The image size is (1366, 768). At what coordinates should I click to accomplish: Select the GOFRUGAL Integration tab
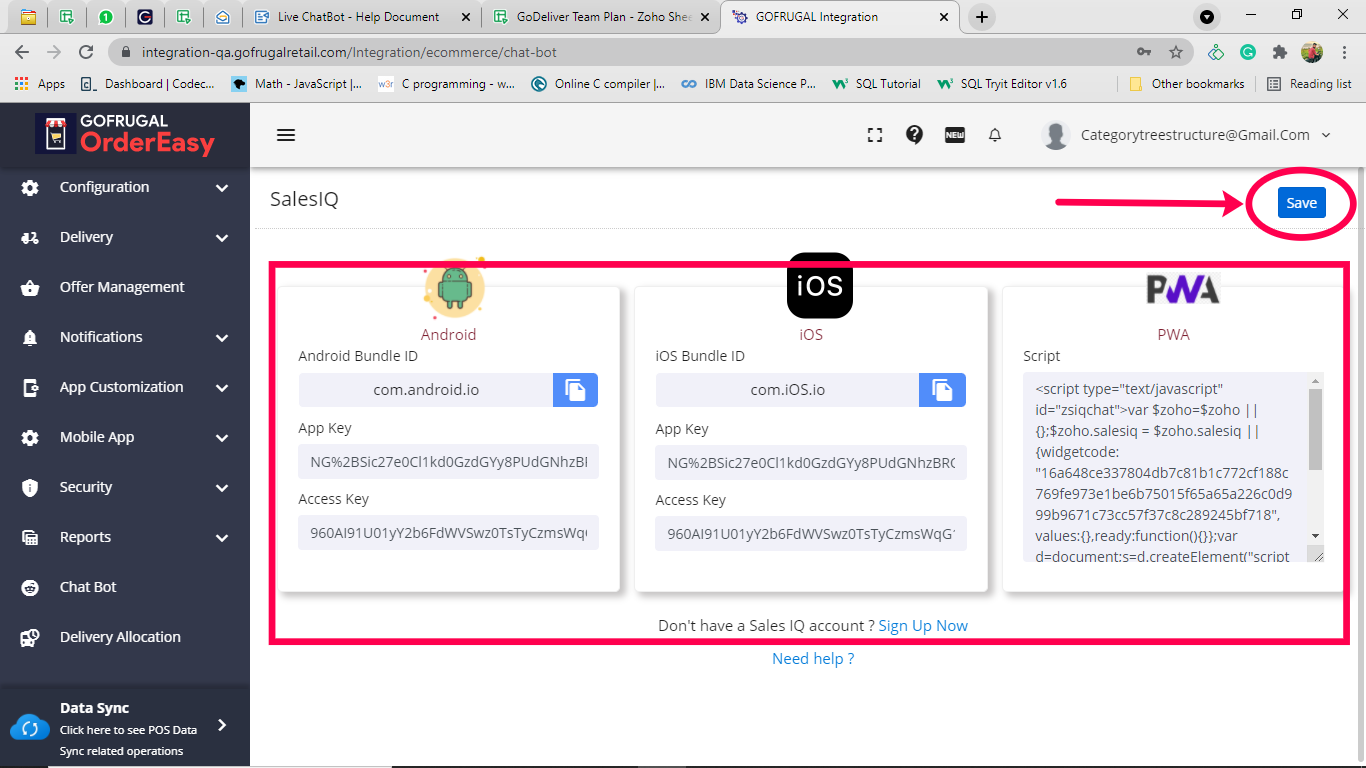click(841, 17)
